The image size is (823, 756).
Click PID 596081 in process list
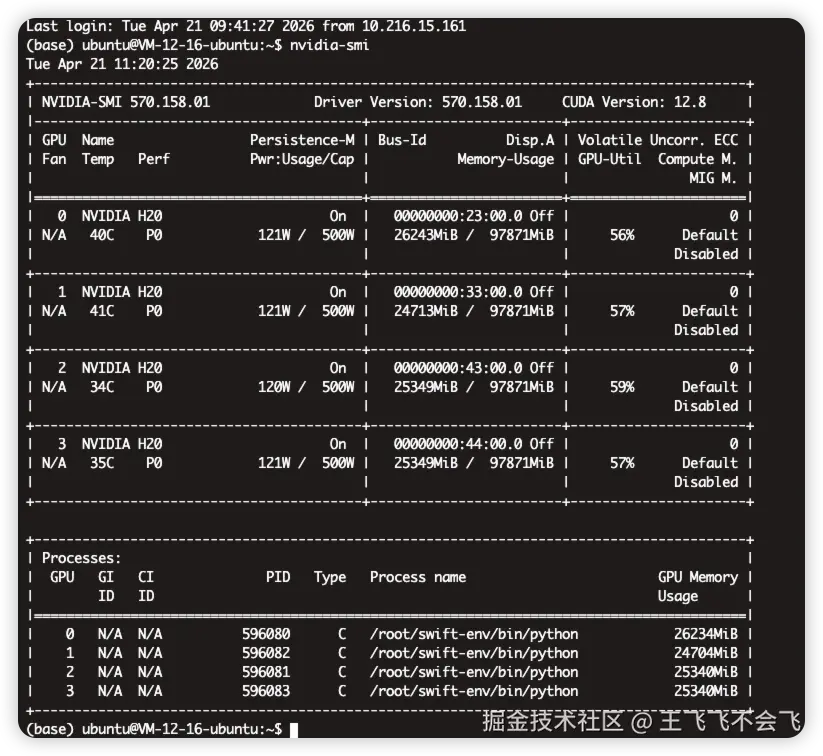[x=266, y=672]
